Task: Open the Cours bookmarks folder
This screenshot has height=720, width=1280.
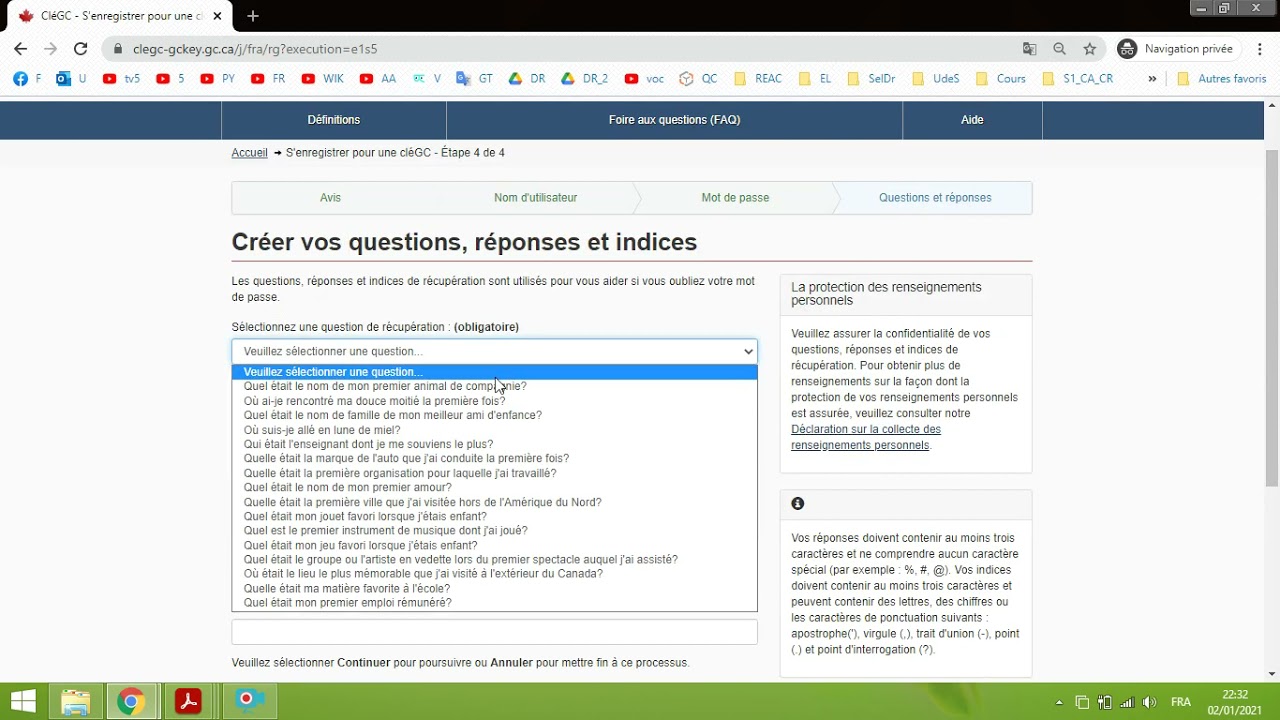Action: coord(1000,79)
